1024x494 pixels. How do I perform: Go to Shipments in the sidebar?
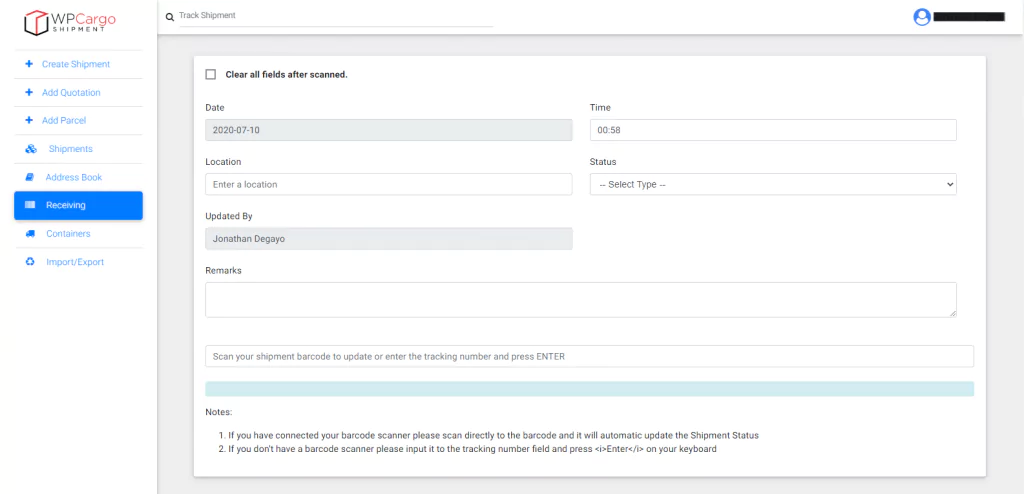tap(70, 149)
